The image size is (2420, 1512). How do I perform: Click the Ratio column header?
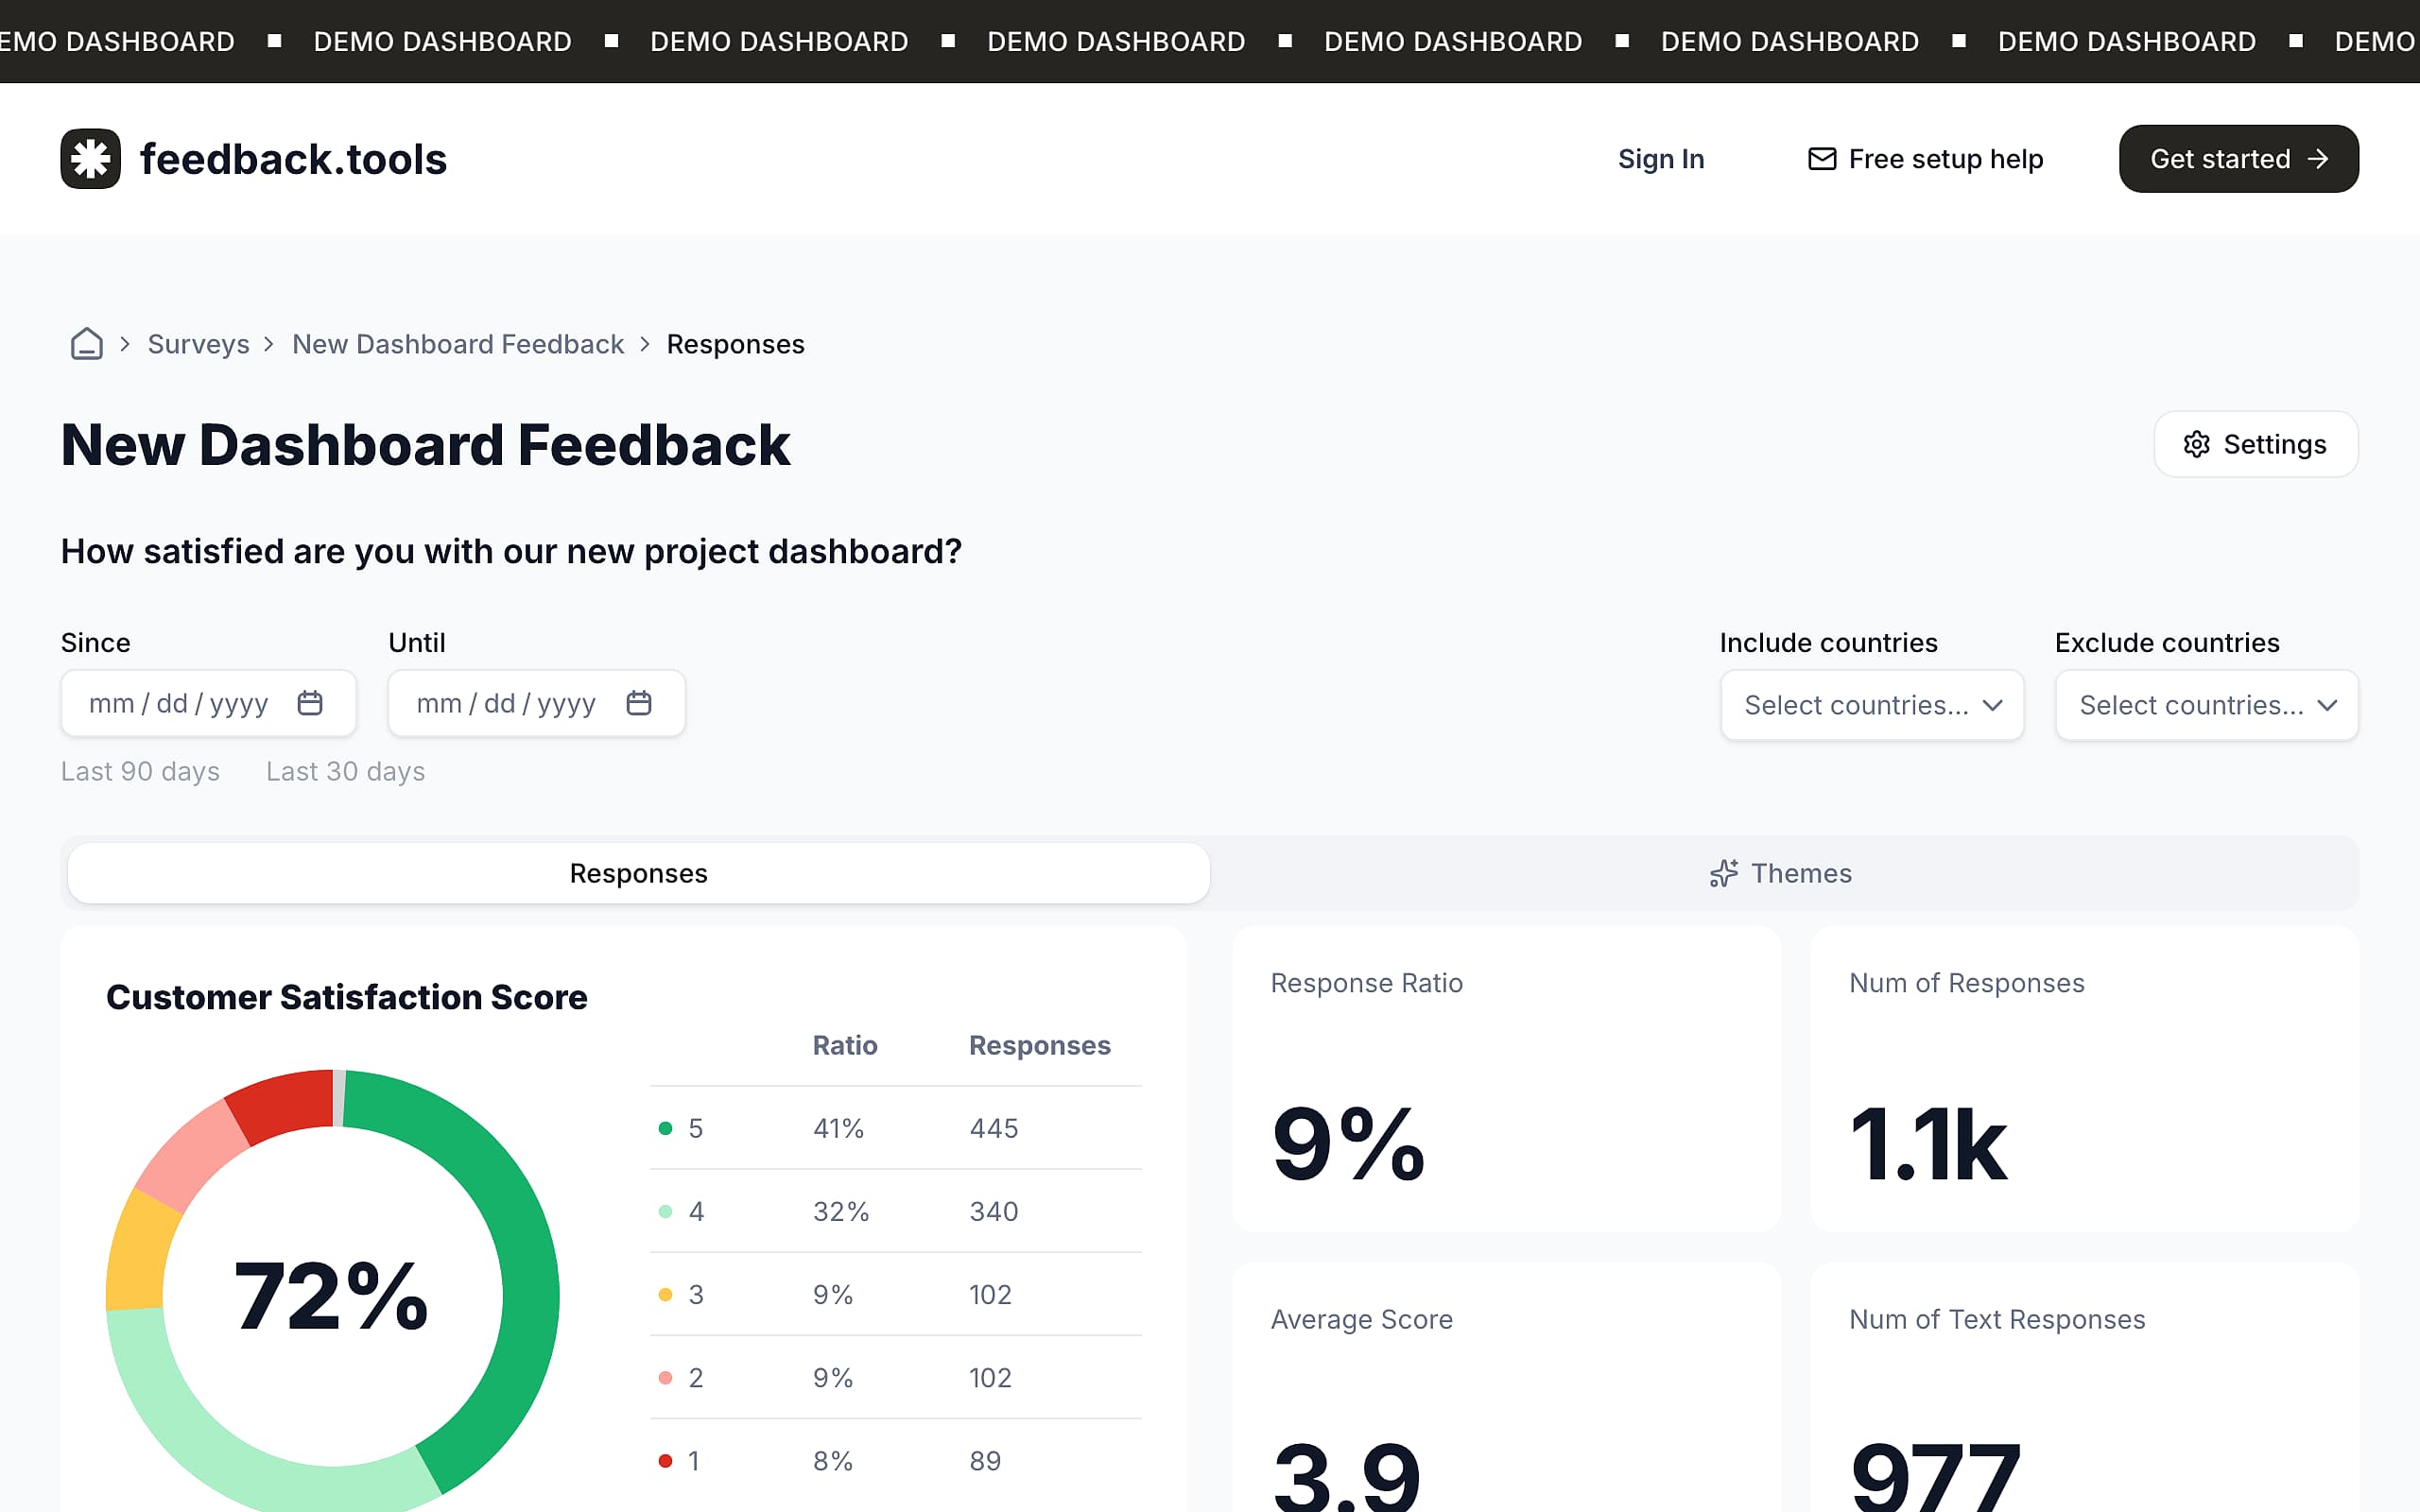[844, 1045]
